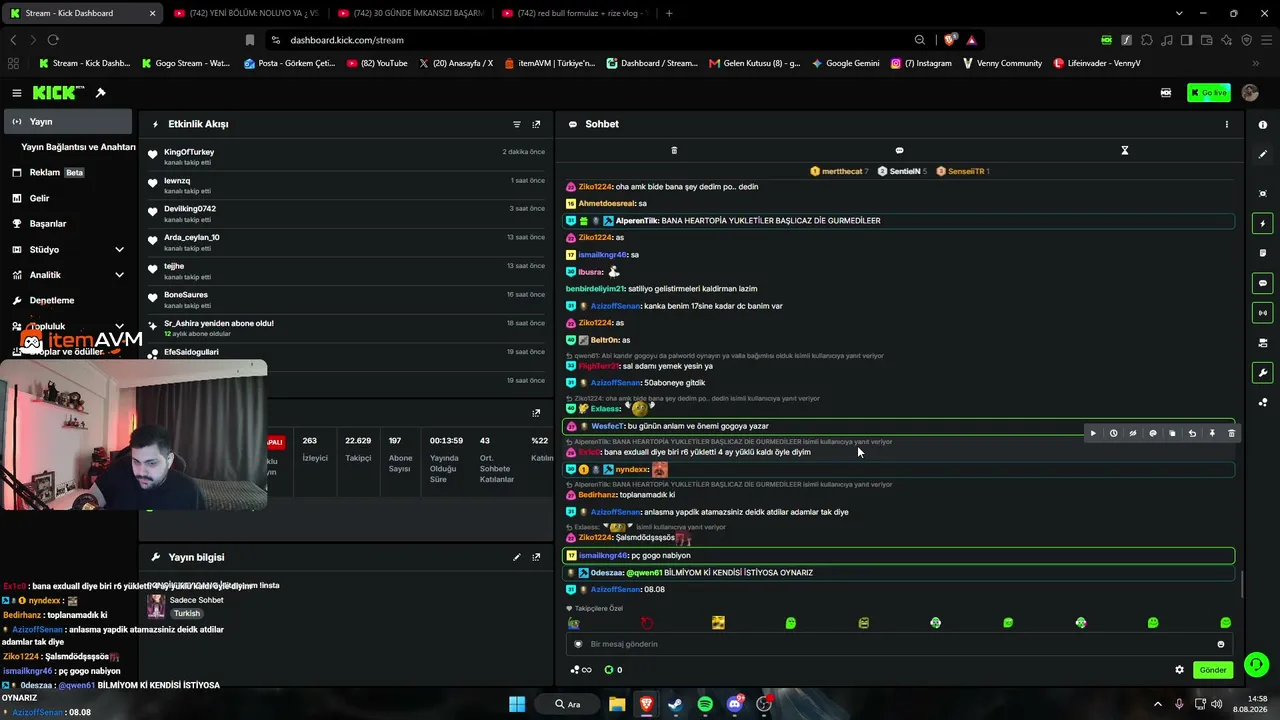Pop out the Yayın bilgisi panel
Screen dimensions: 1280x720
pyautogui.click(x=536, y=557)
